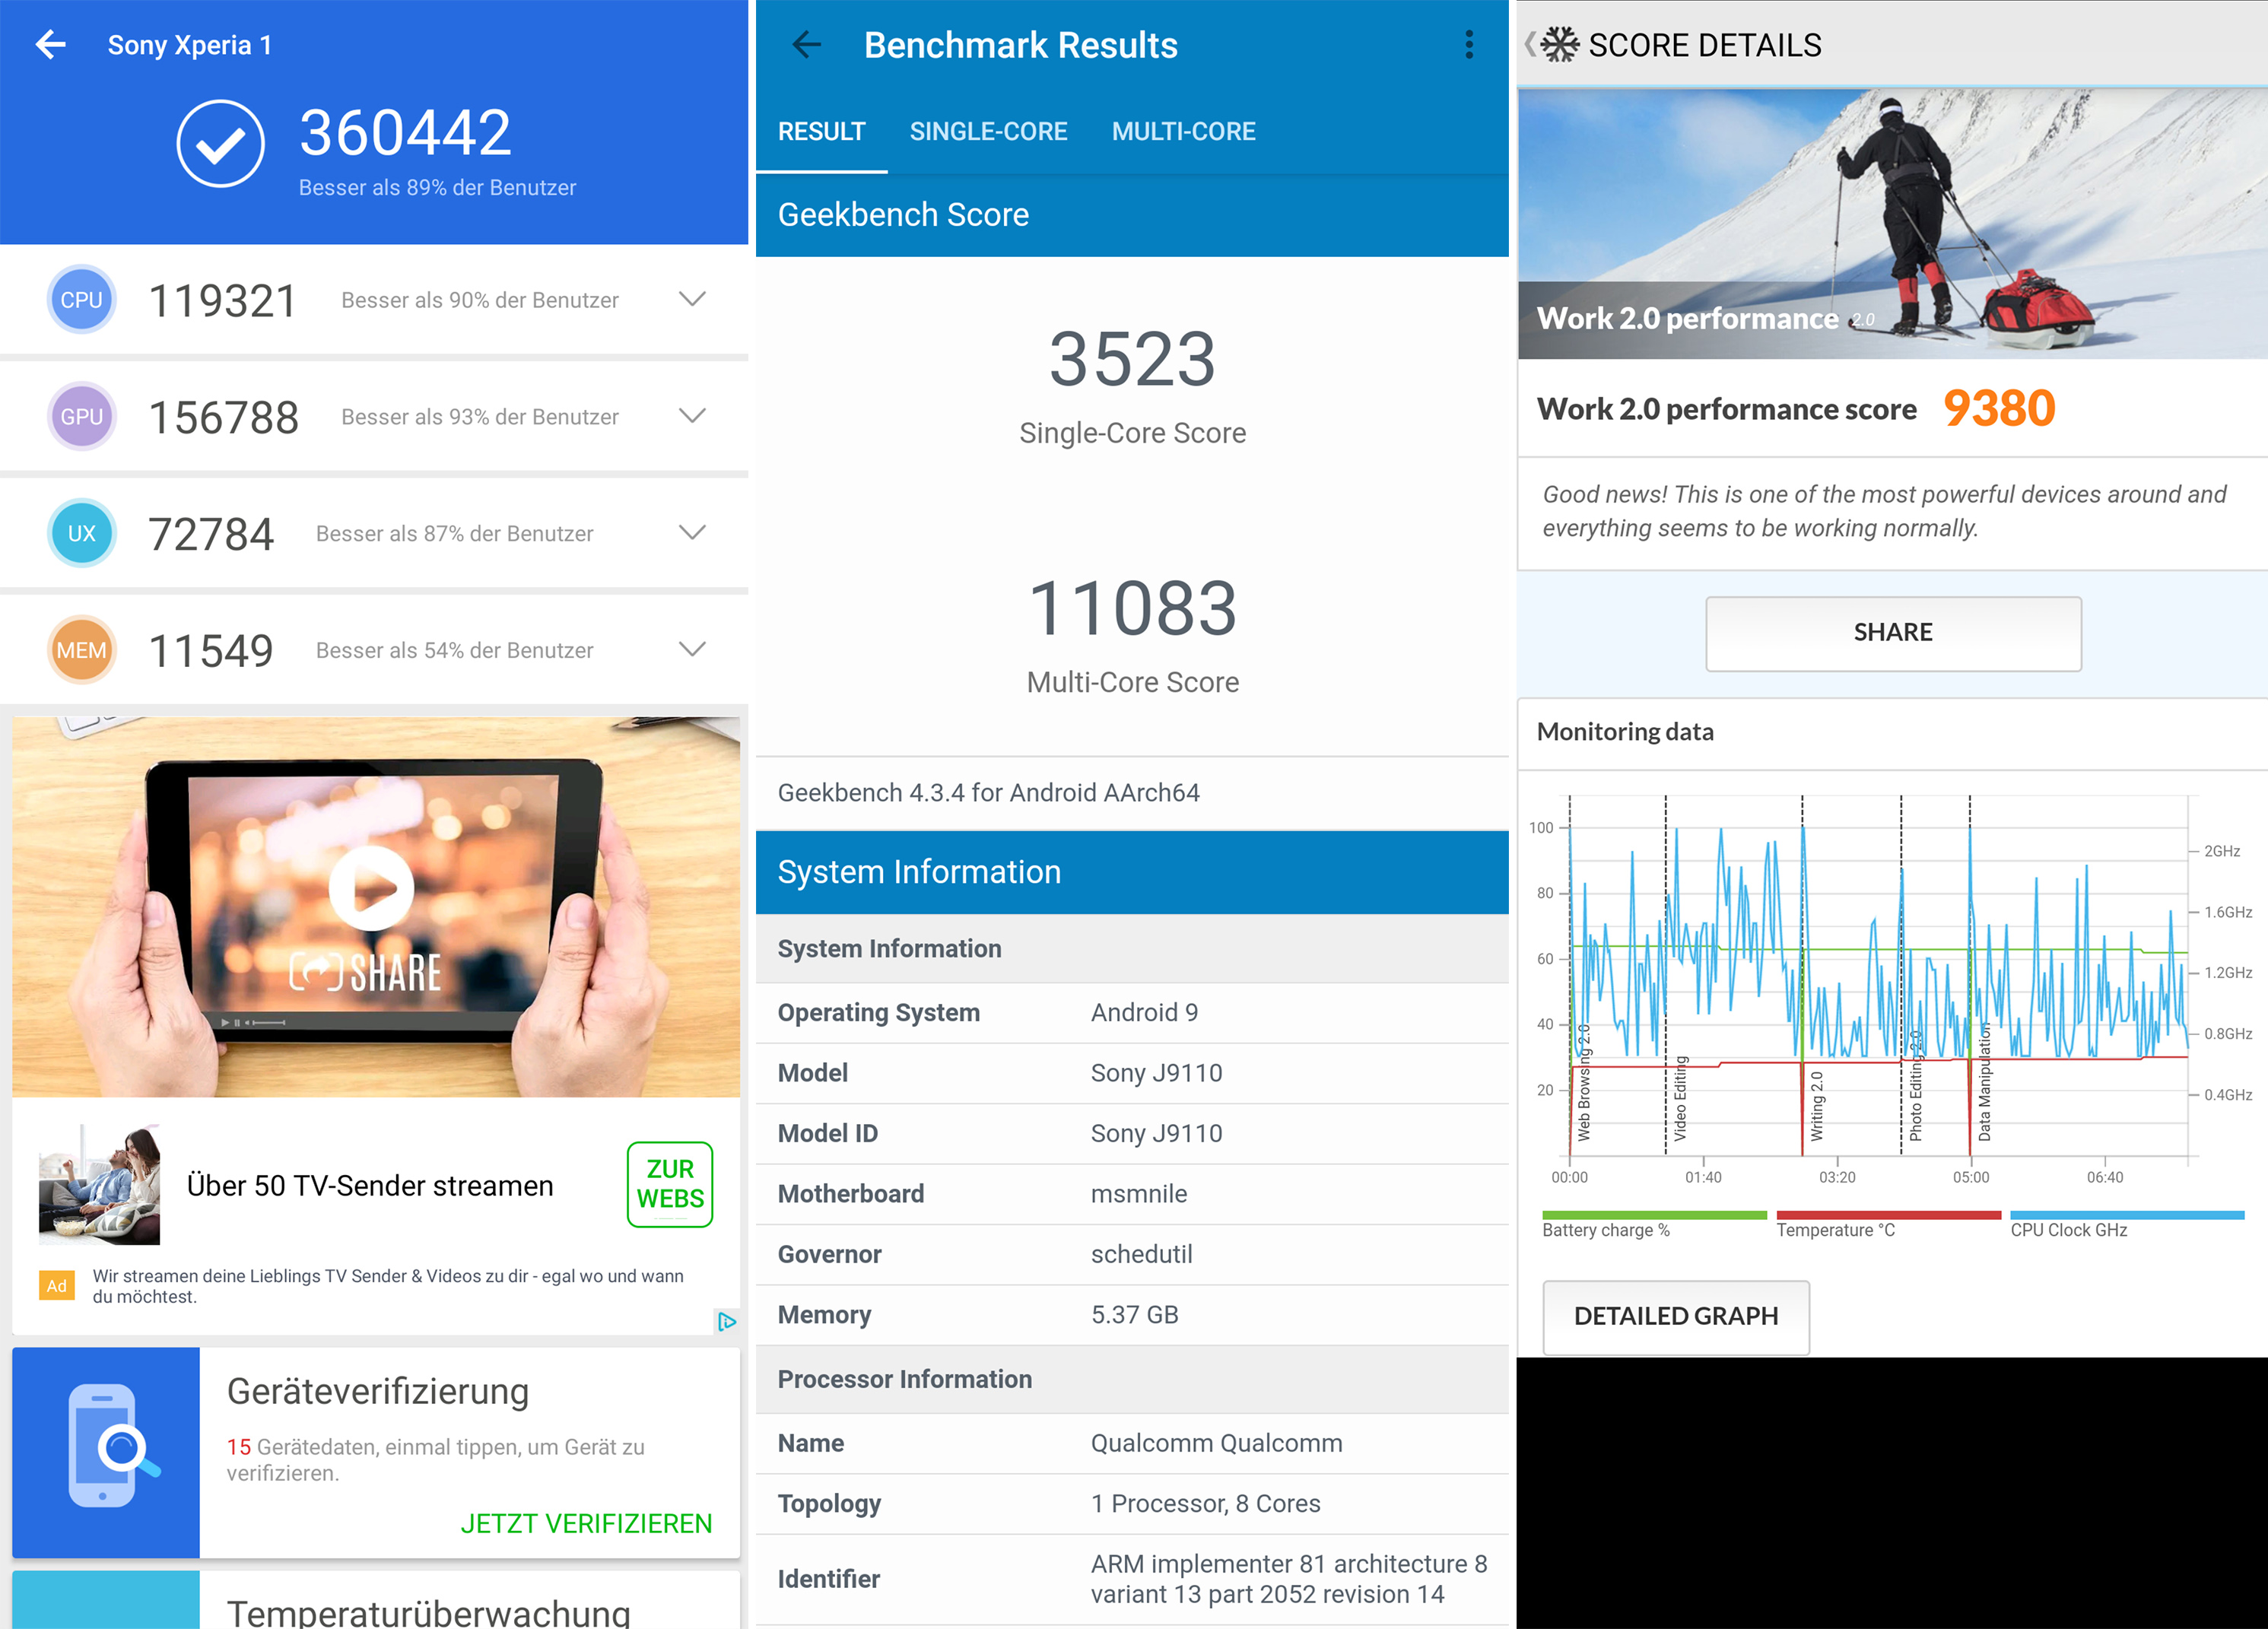Tap the orange MEM badge icon
Screen dimensions: 2268x1629
coord(81,650)
